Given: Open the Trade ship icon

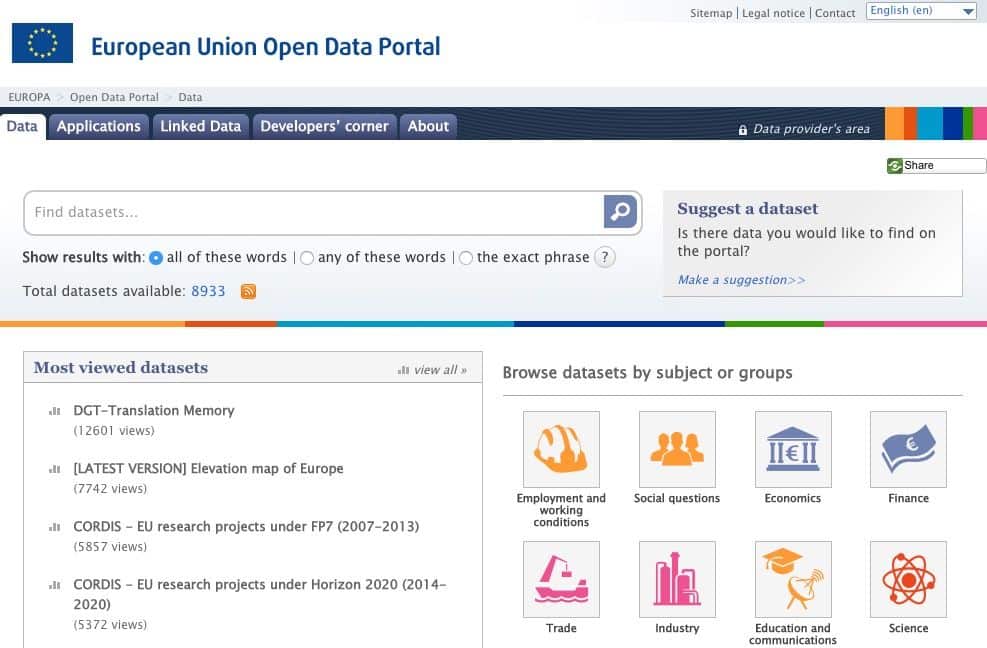Looking at the screenshot, I should point(561,579).
